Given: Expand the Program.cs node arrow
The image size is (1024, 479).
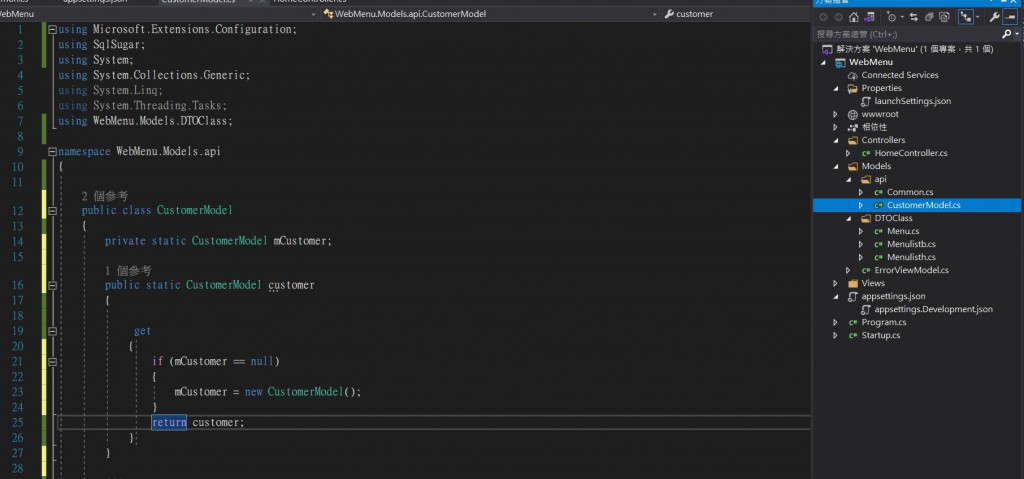Looking at the screenshot, I should [x=835, y=322].
